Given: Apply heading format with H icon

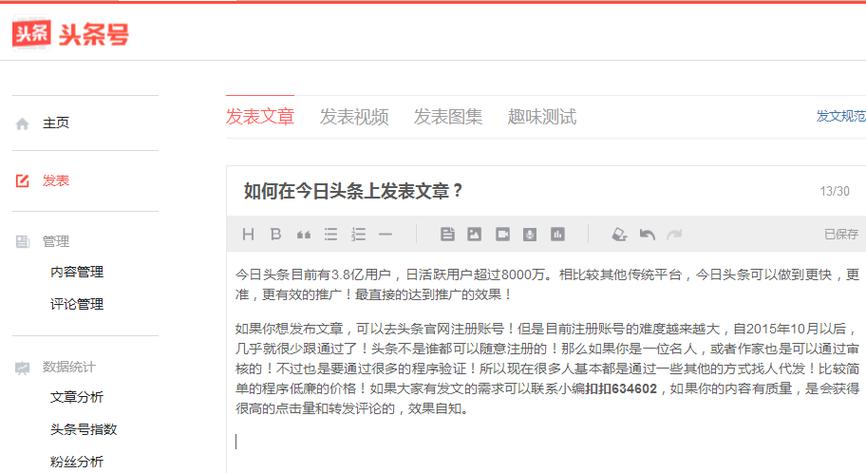Looking at the screenshot, I should coord(248,234).
